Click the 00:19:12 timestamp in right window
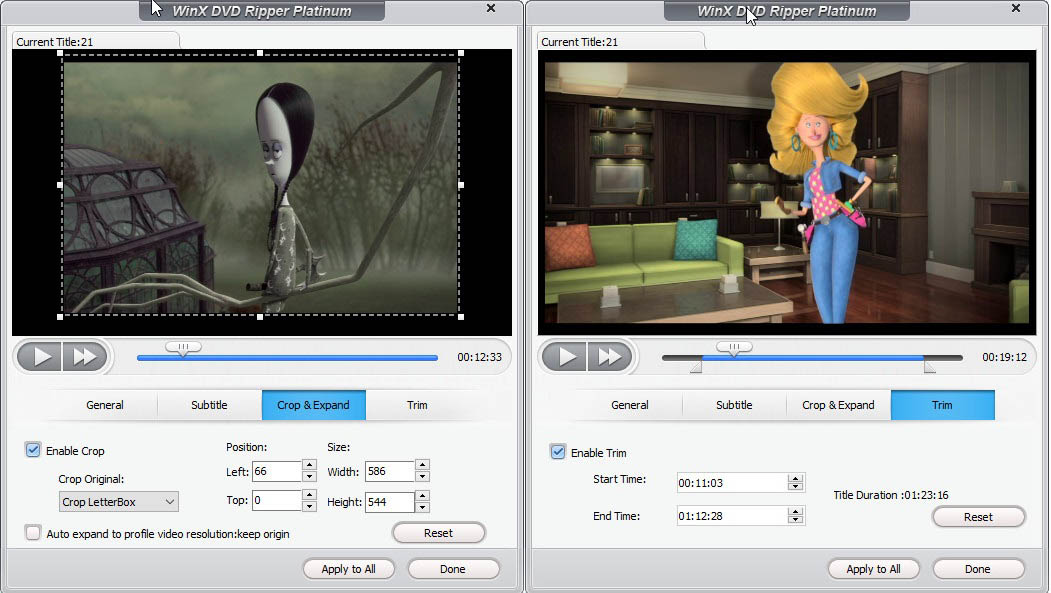 pyautogui.click(x=1004, y=357)
